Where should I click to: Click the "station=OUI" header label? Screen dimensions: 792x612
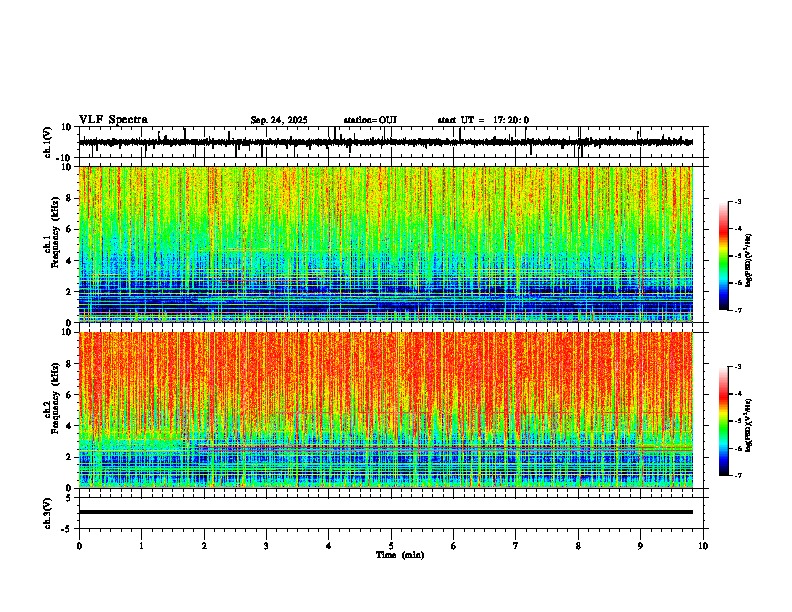click(370, 120)
